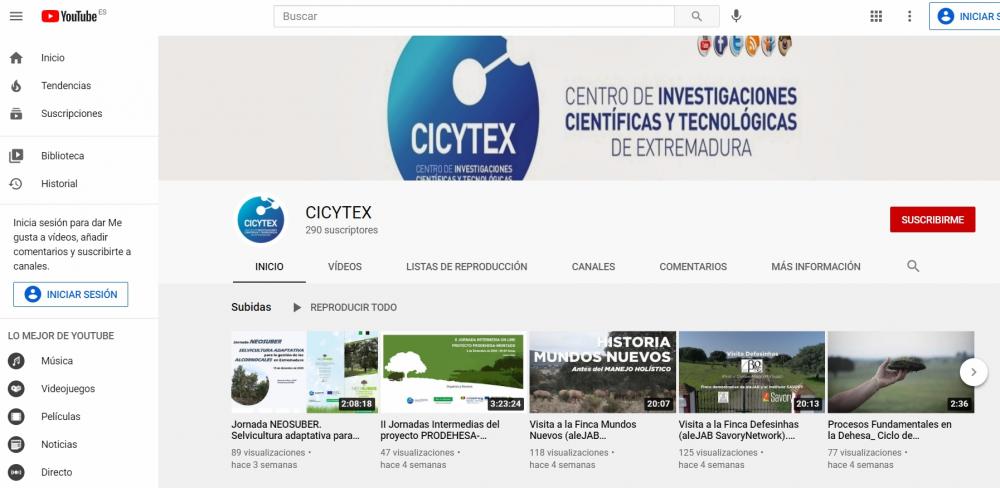
Task: Click the Música icon
Action: tap(16, 361)
